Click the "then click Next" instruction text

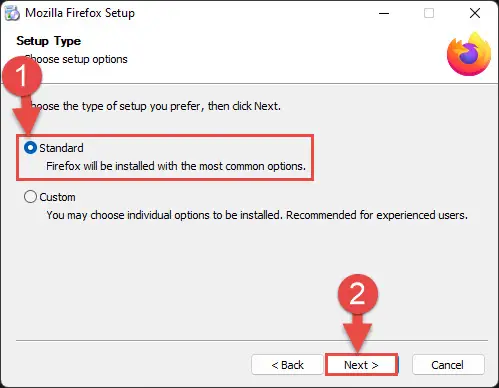pyautogui.click(x=244, y=106)
